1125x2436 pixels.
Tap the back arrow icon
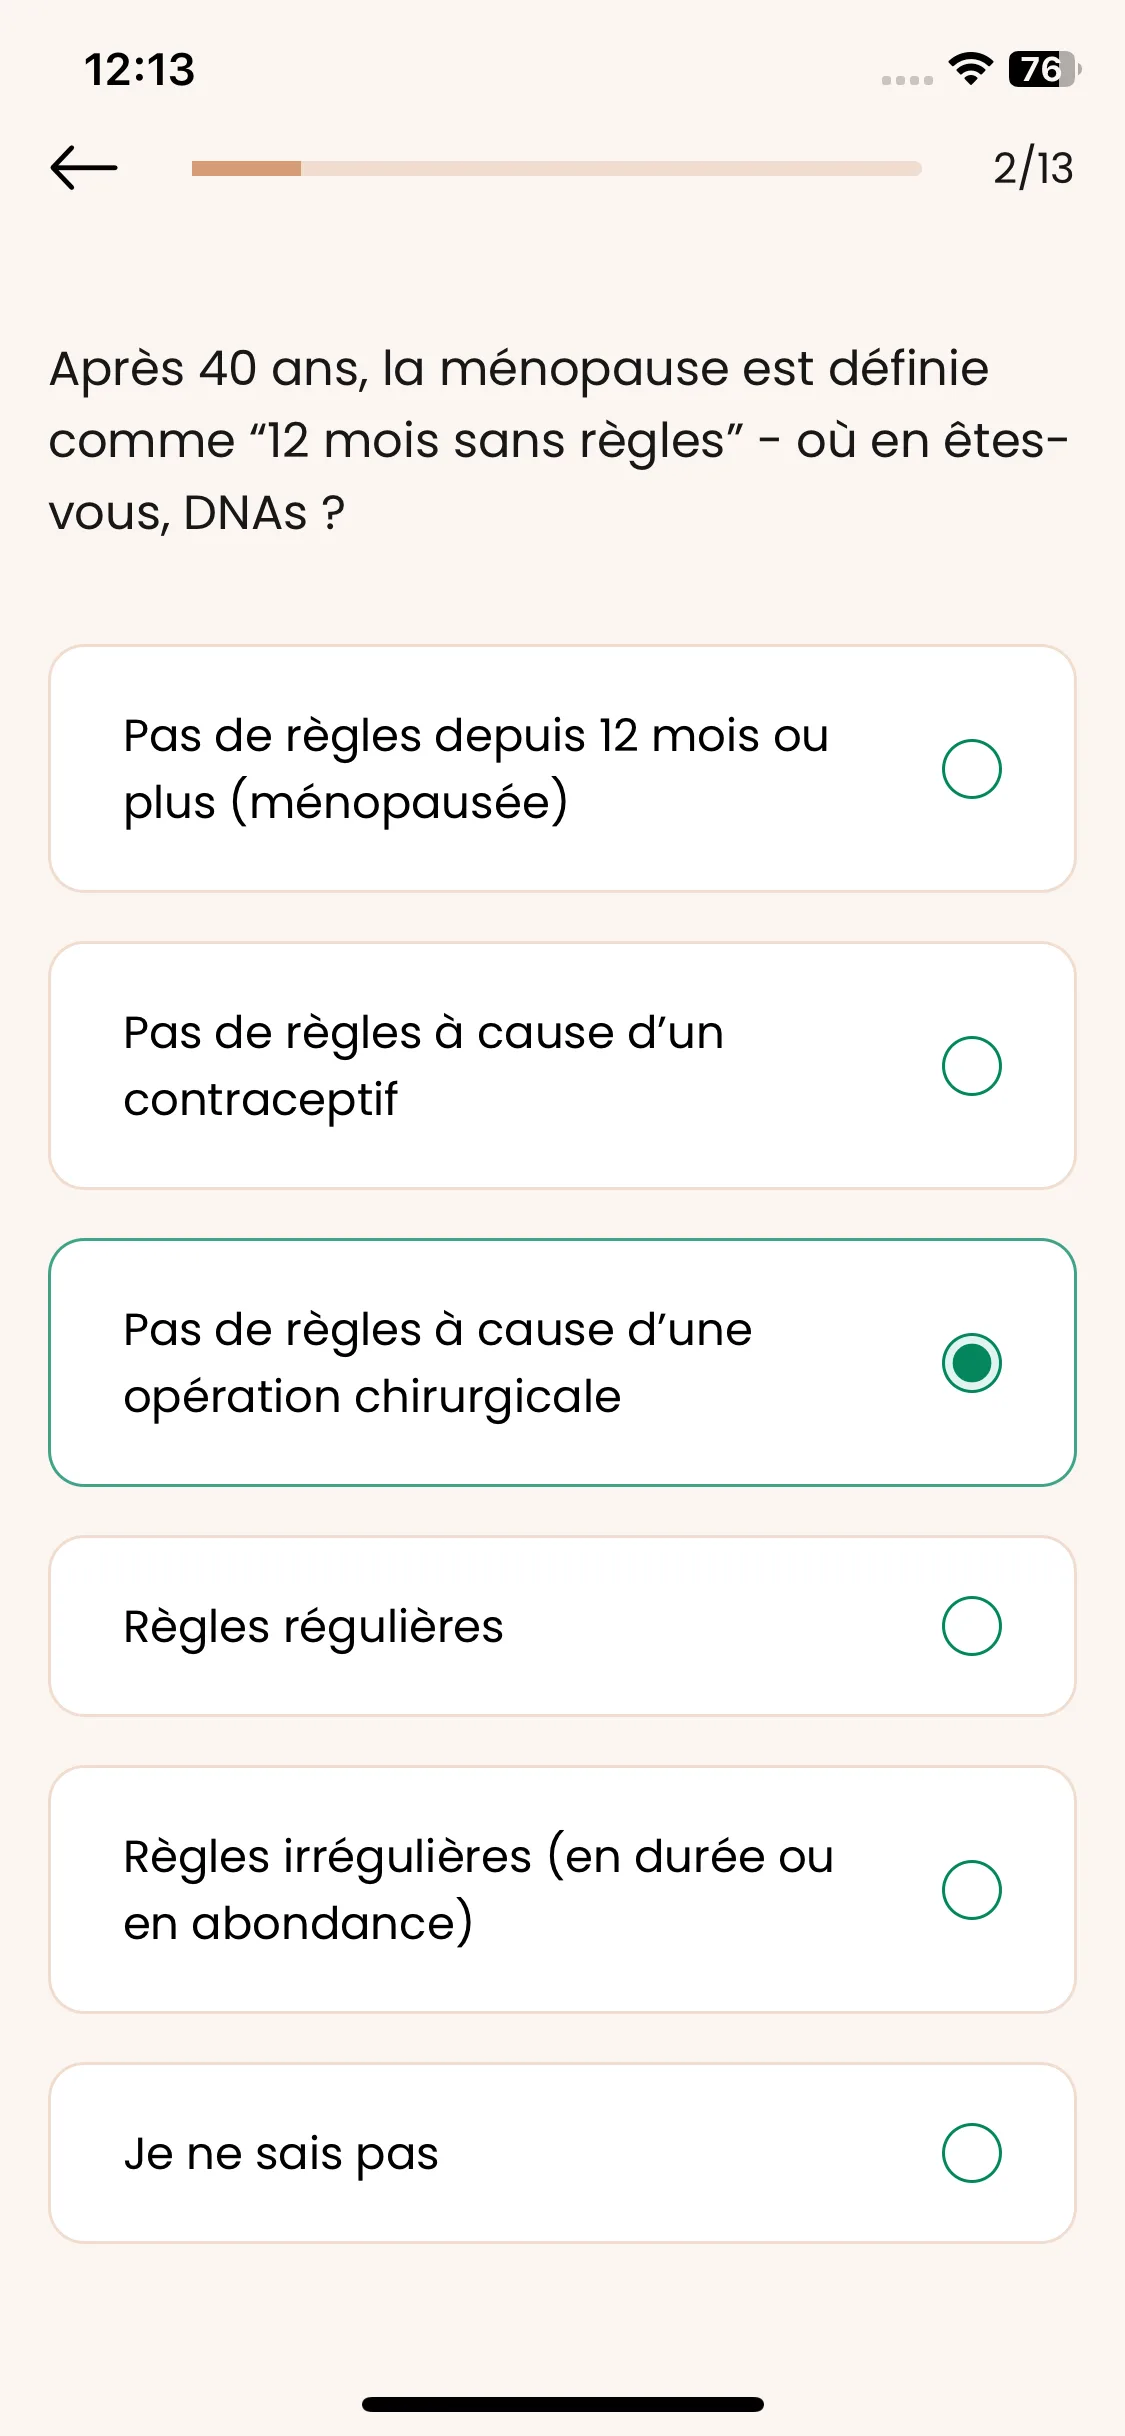(84, 167)
